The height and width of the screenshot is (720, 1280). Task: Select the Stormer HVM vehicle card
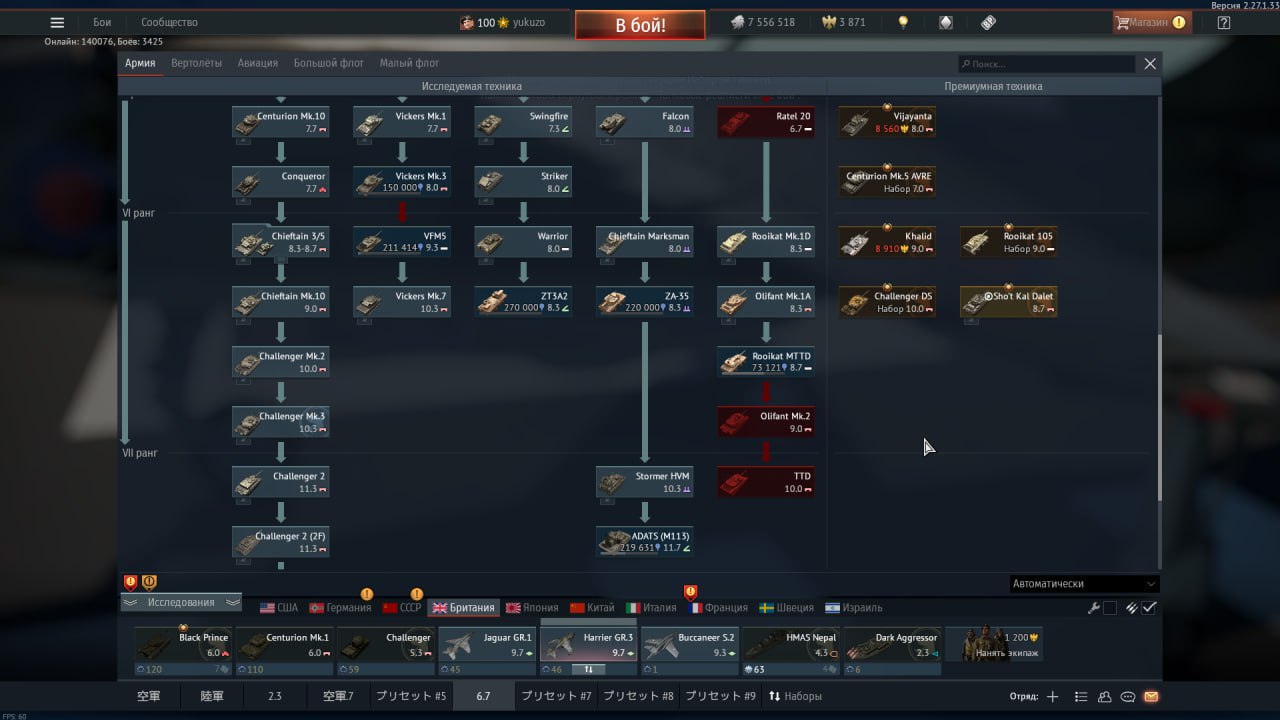(645, 483)
